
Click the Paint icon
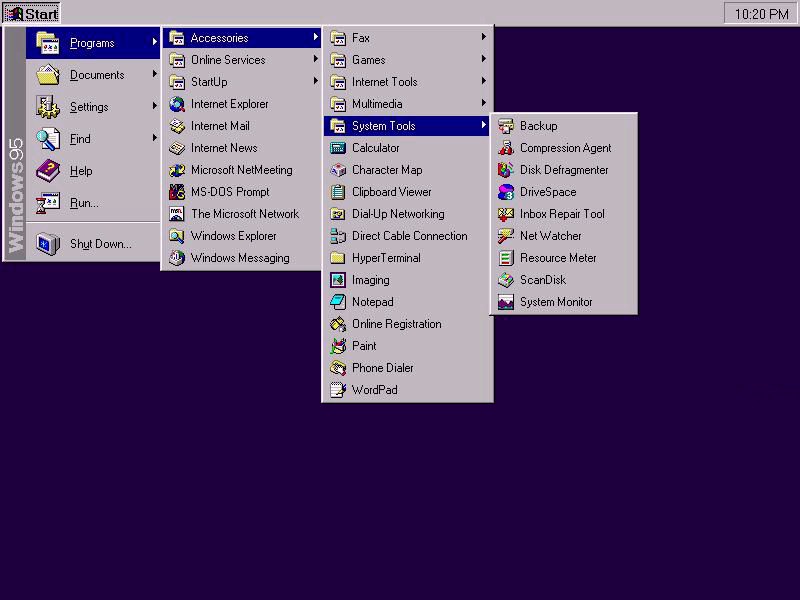pyautogui.click(x=338, y=346)
